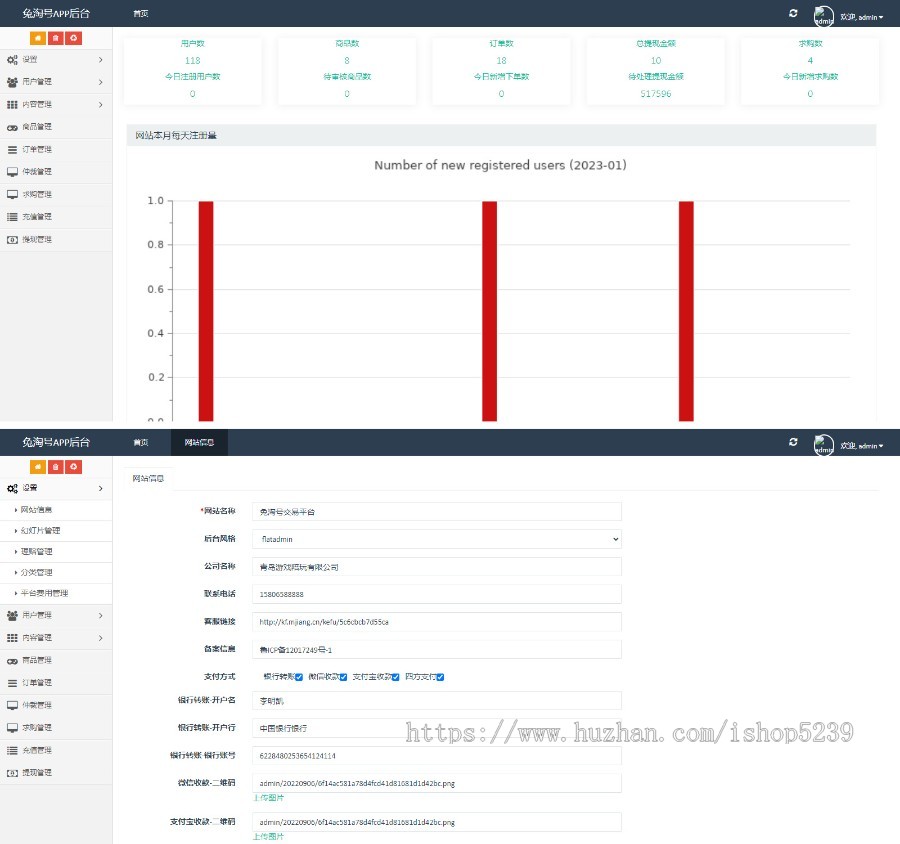Click the red trash icon in the 网站信息 view
Image resolution: width=900 pixels, height=844 pixels.
(x=56, y=467)
